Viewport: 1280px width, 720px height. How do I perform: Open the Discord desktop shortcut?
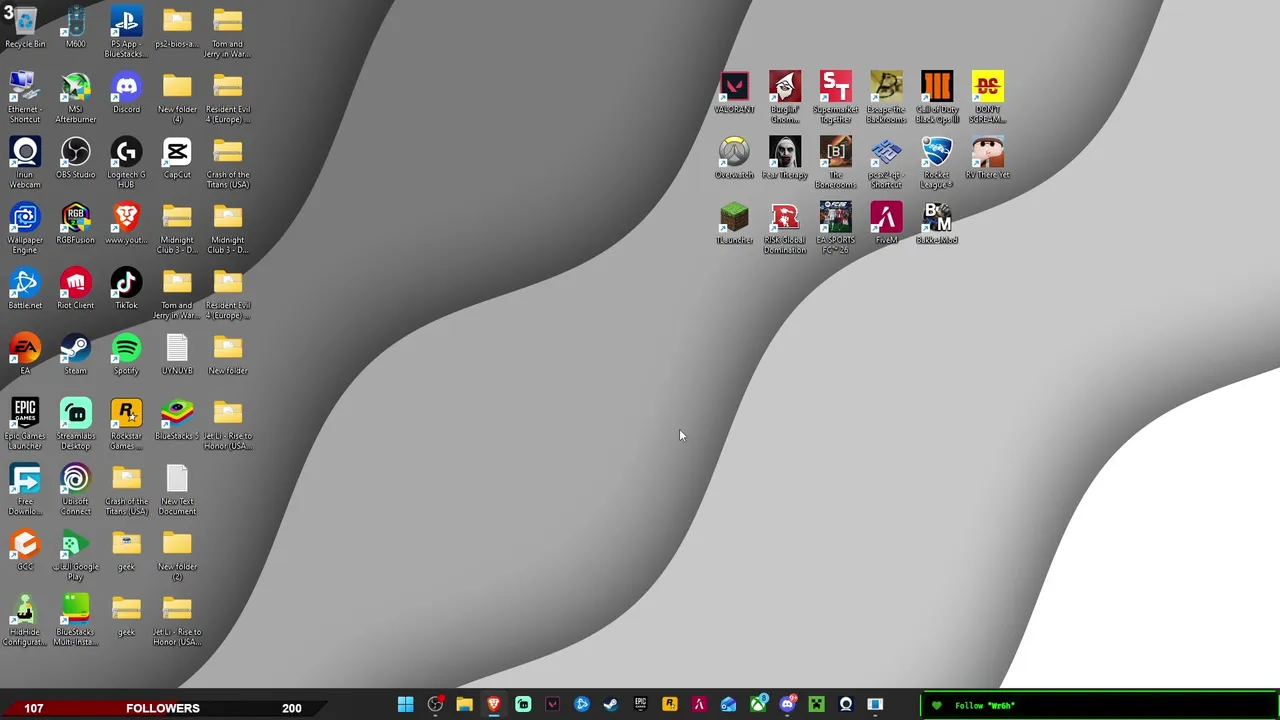tap(126, 92)
